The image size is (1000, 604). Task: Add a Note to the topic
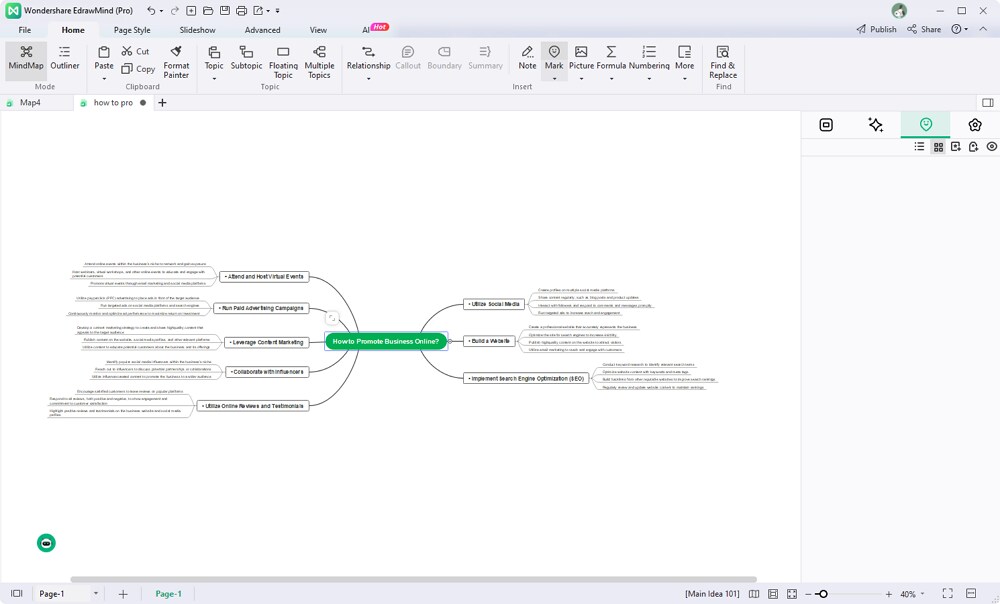(527, 57)
